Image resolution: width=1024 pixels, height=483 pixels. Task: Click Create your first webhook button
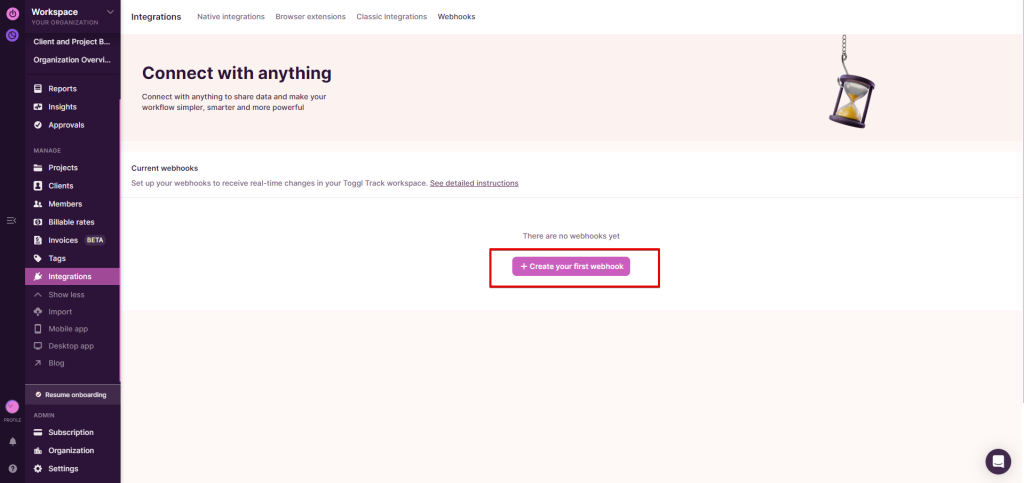571,267
